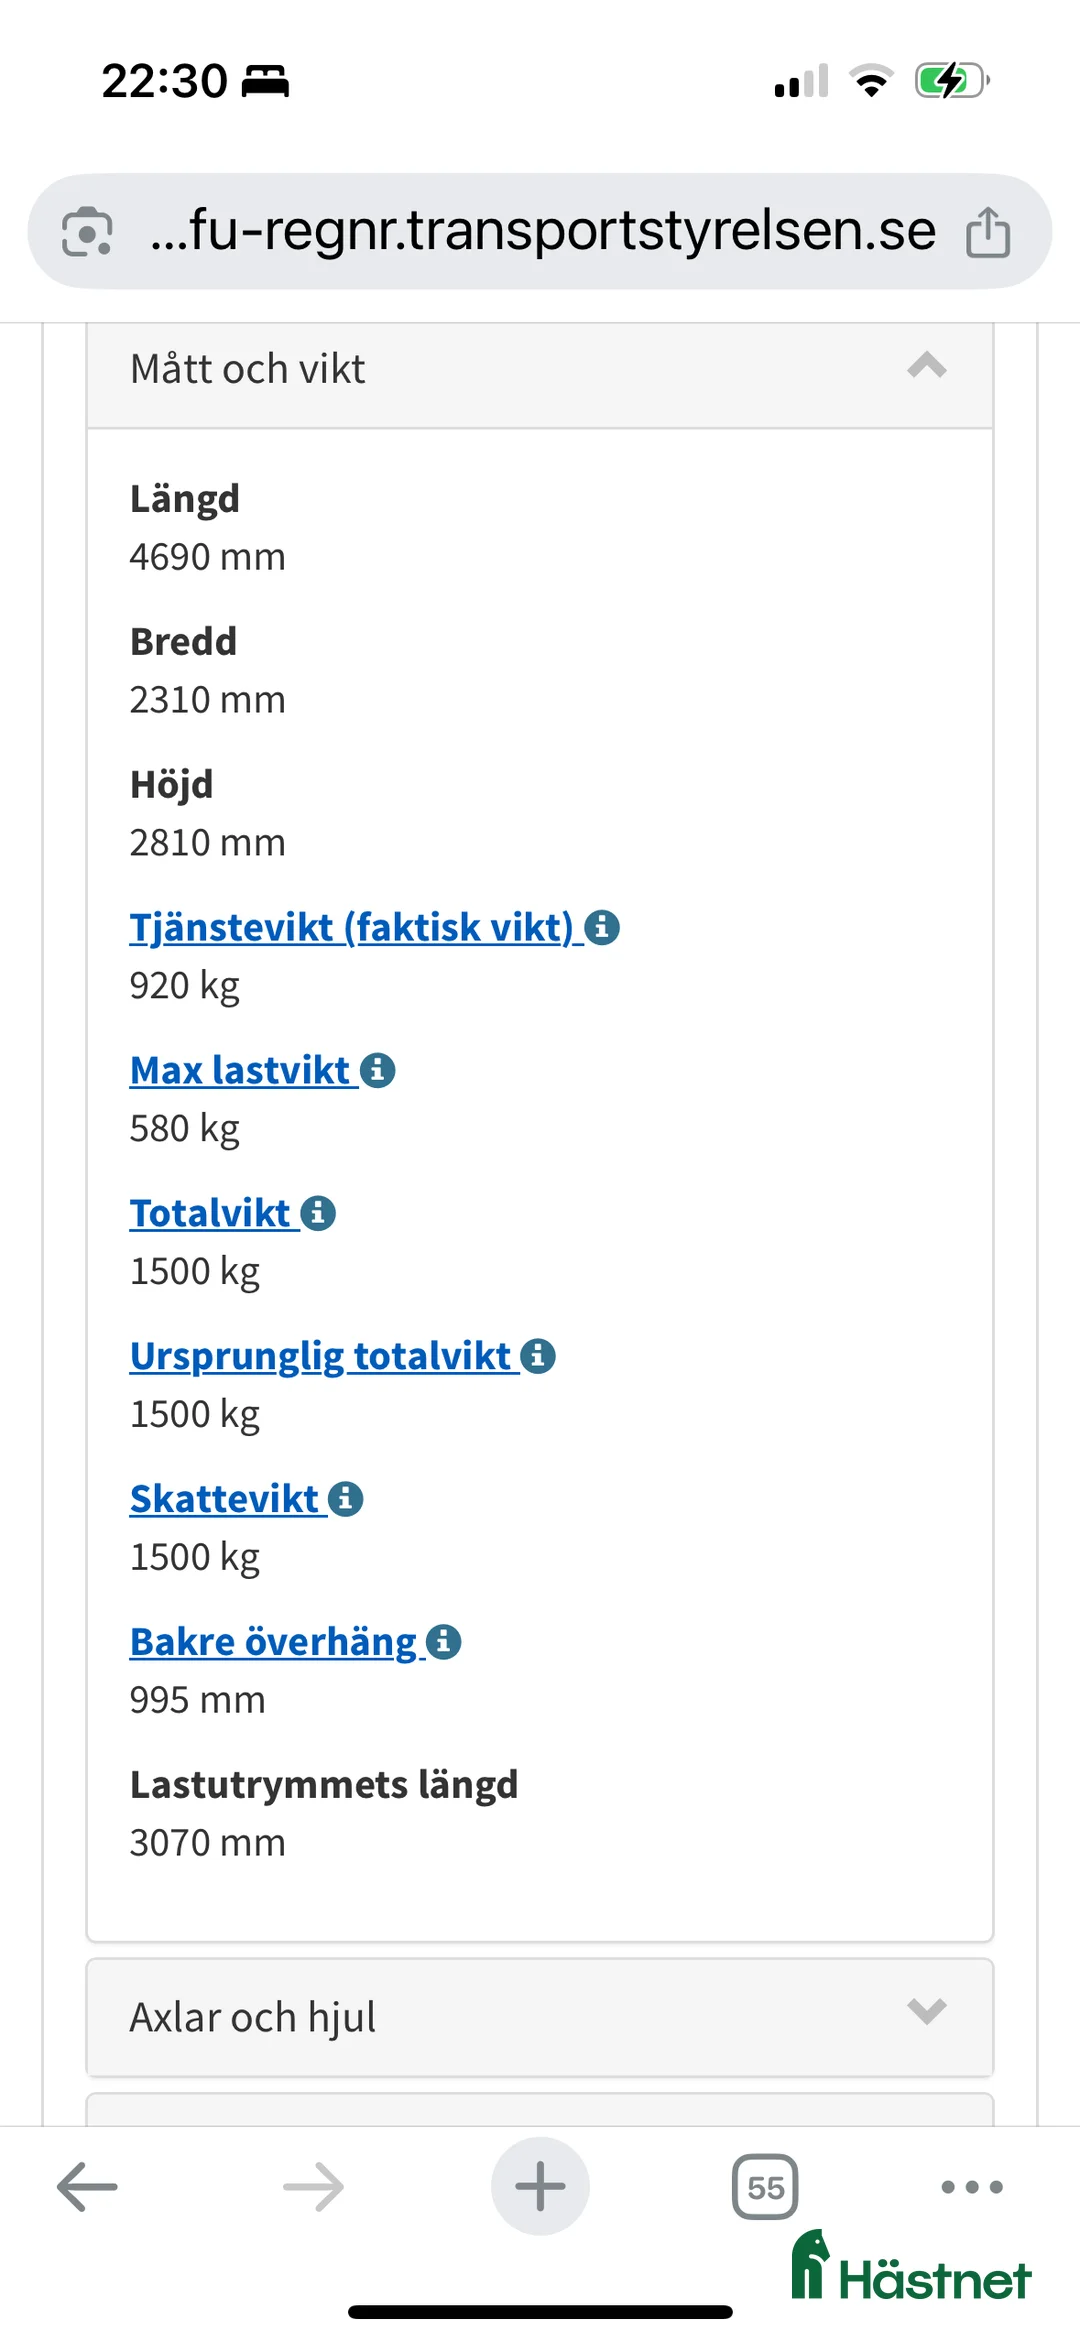Viewport: 1080px width, 2341px height.
Task: Open the Max lastvikt link
Action: 240,1069
